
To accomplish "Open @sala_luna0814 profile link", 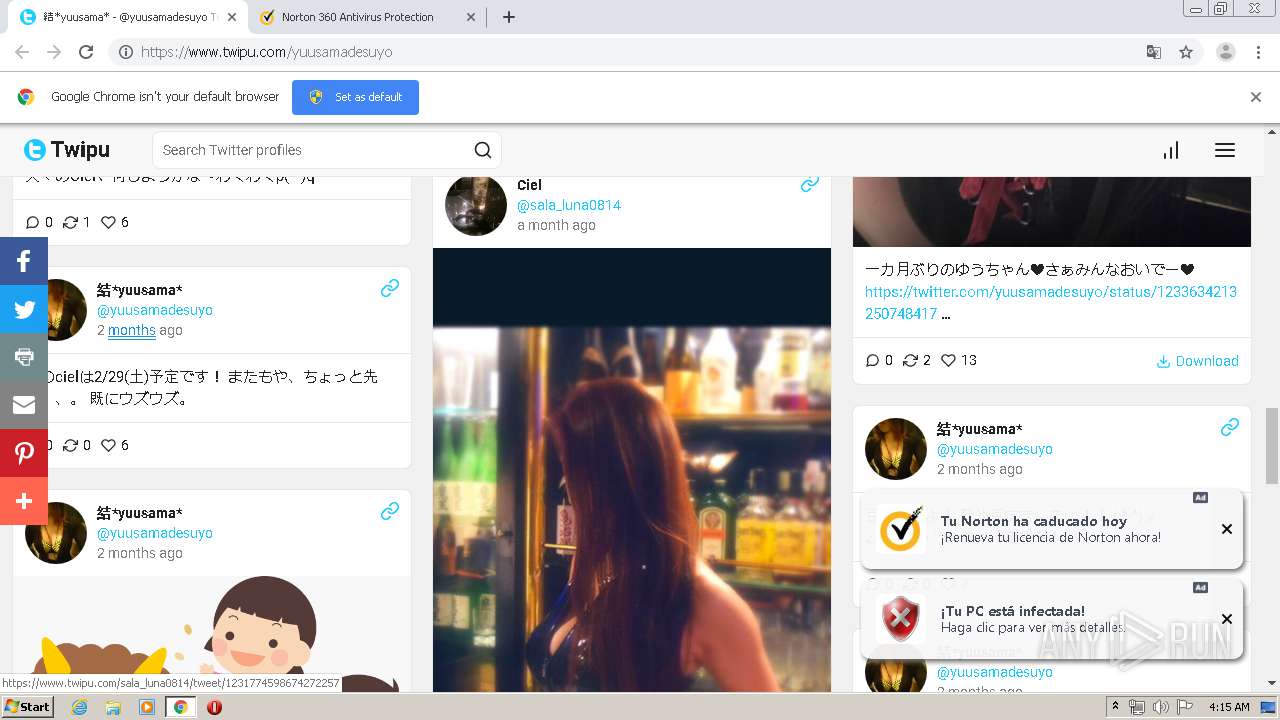I will coord(569,205).
